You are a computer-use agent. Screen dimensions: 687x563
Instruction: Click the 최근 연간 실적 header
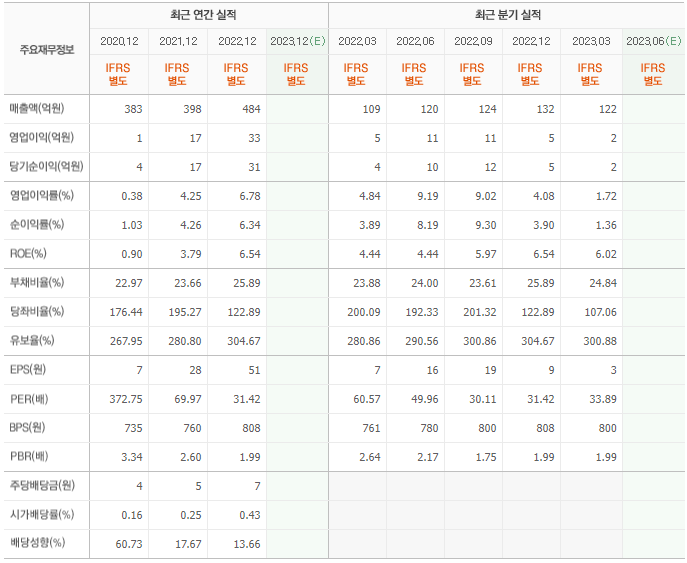203,15
